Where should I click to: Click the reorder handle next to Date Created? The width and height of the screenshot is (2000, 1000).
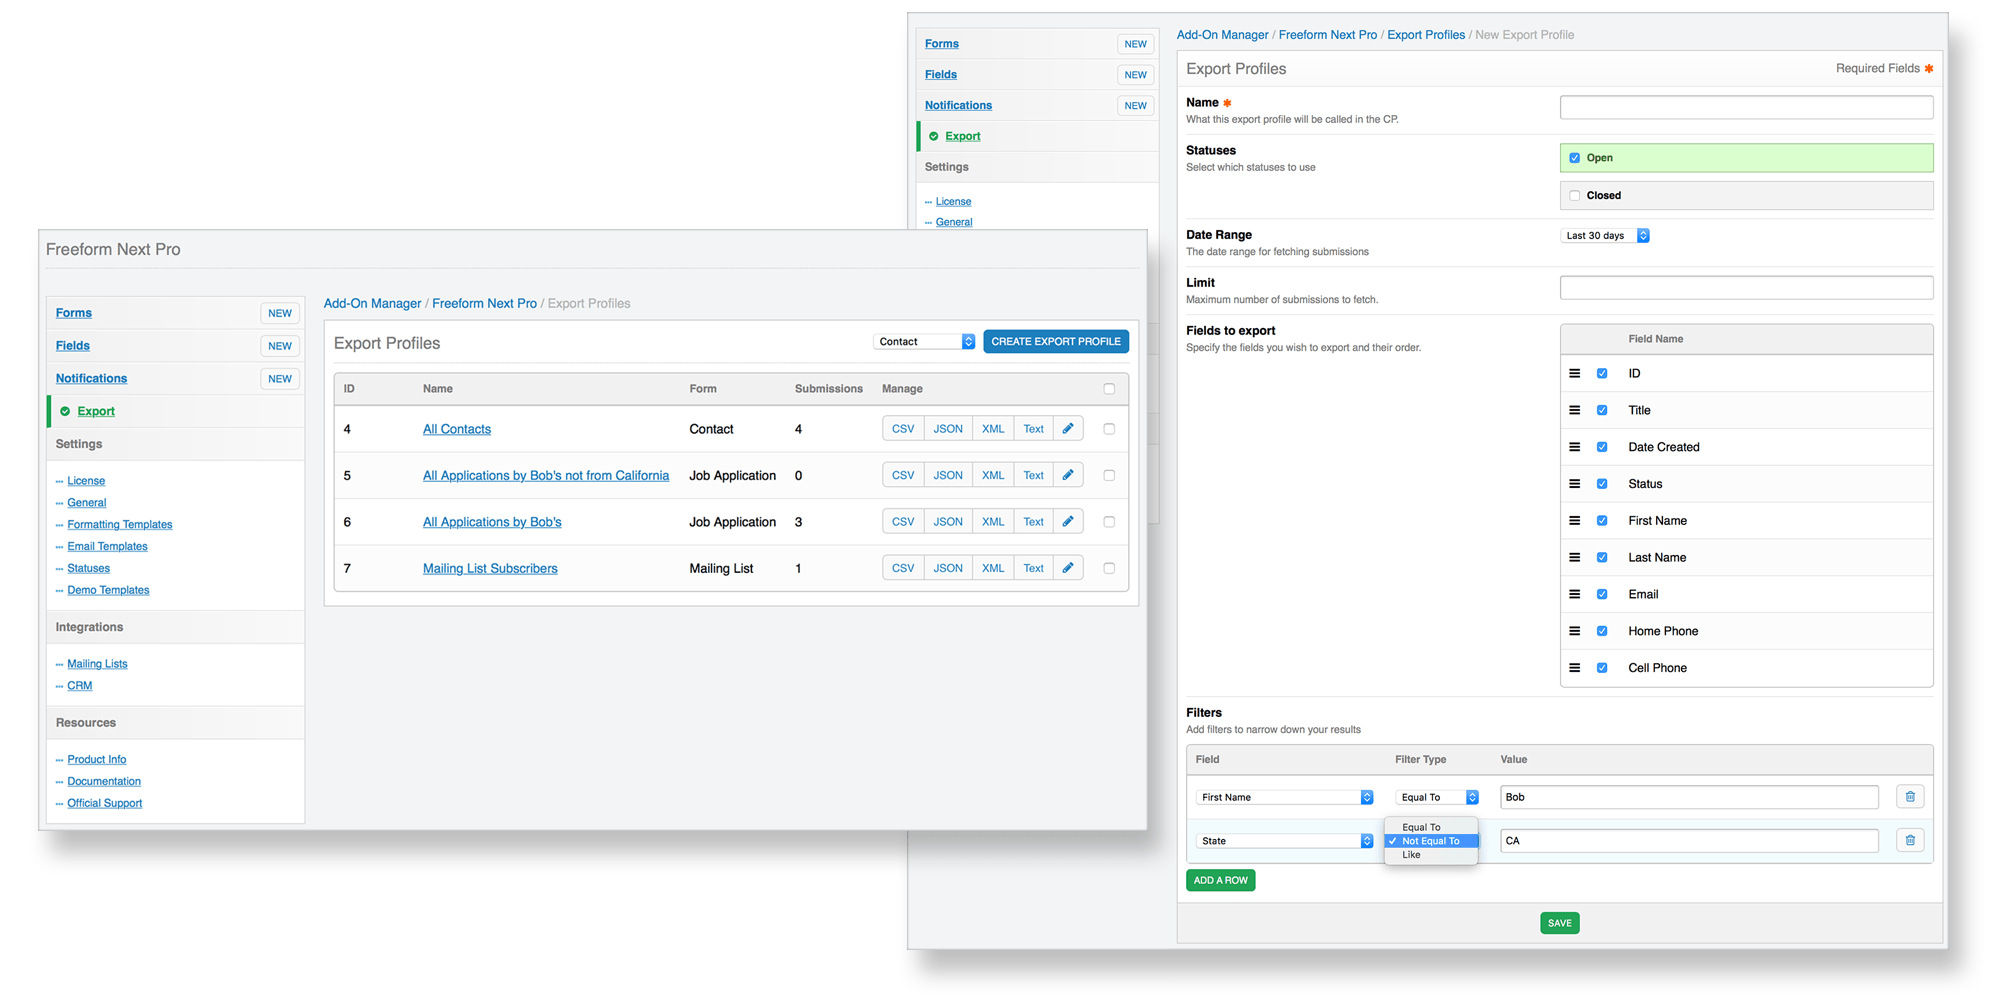[1575, 447]
